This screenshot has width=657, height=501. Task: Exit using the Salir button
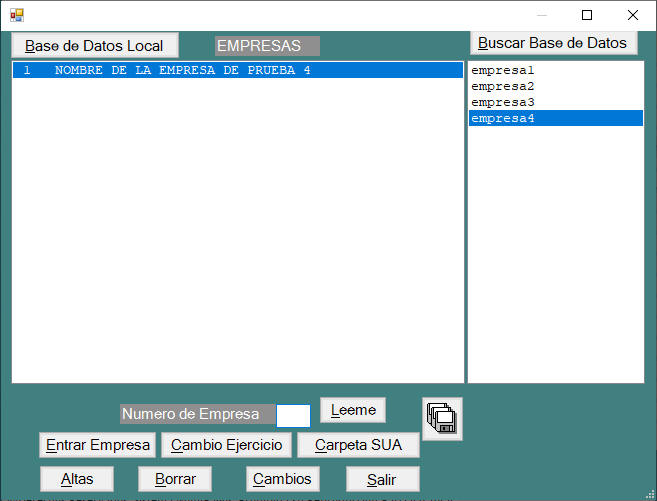pos(382,479)
